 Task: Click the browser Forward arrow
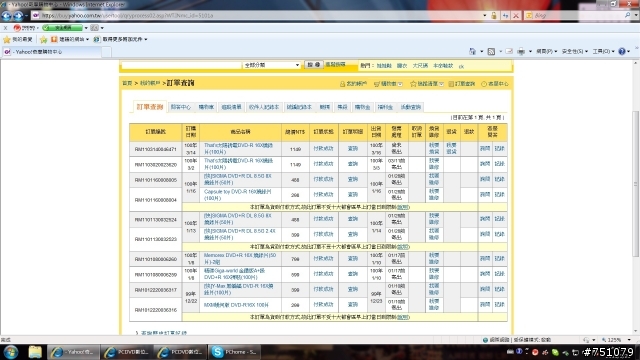[x=18, y=16]
